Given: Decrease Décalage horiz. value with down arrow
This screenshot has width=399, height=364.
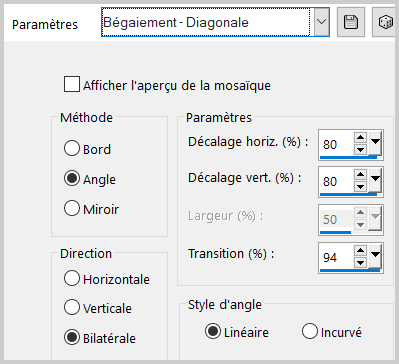Looking at the screenshot, I should (x=360, y=149).
